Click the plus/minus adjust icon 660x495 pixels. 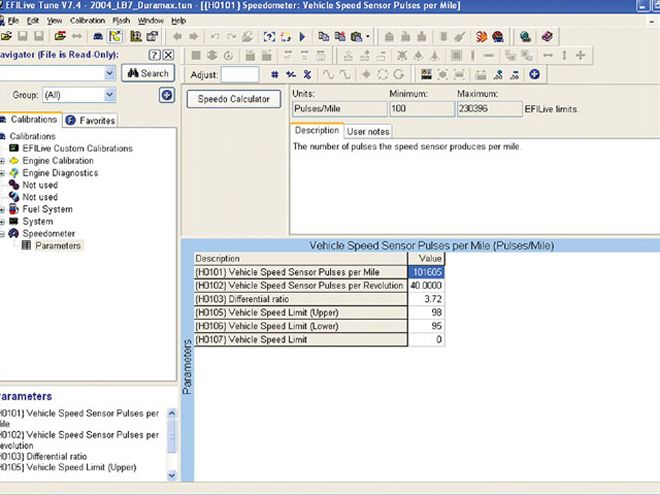pos(291,75)
